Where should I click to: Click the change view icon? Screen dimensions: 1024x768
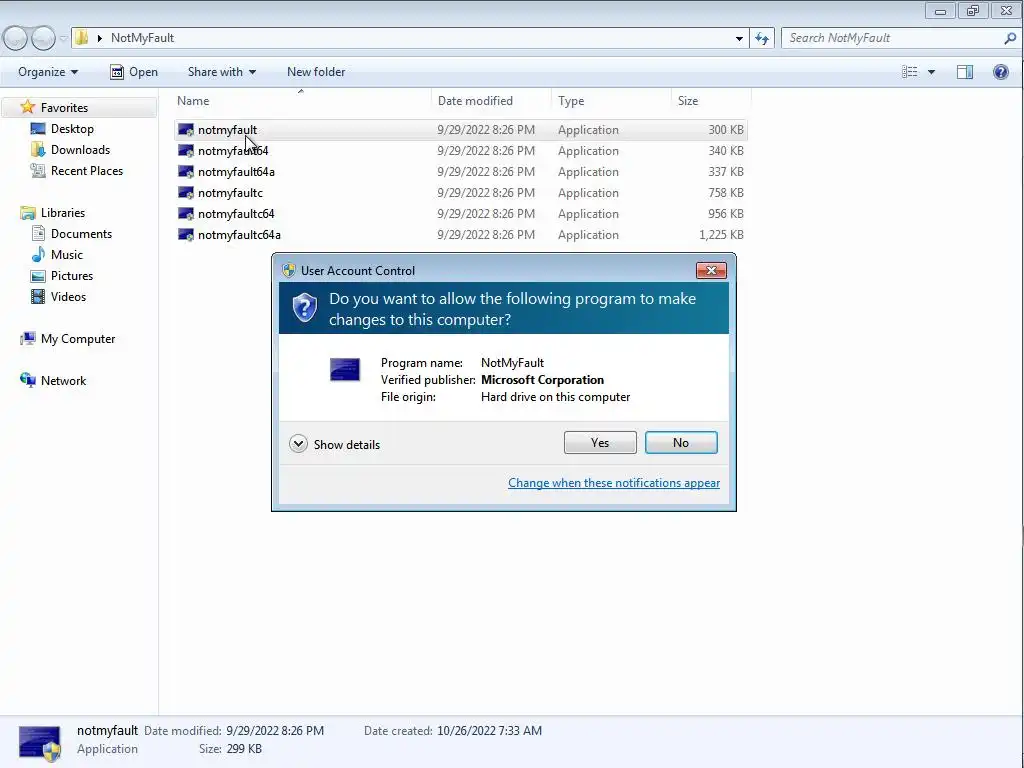(x=909, y=72)
